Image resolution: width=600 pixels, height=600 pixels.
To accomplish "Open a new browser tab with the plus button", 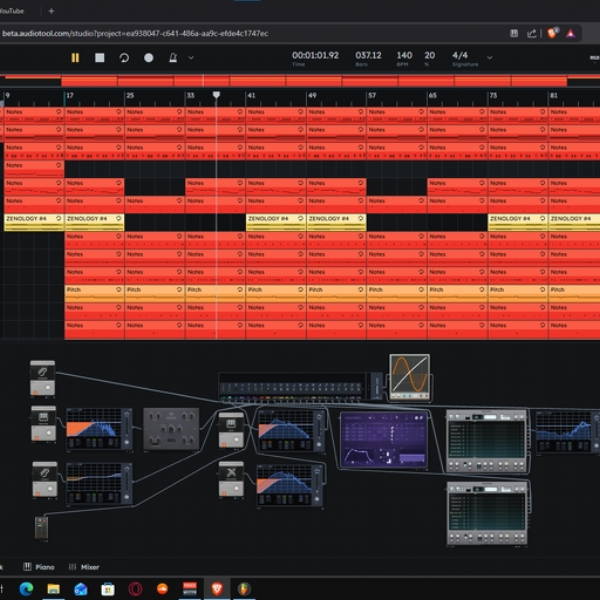I will (51, 11).
